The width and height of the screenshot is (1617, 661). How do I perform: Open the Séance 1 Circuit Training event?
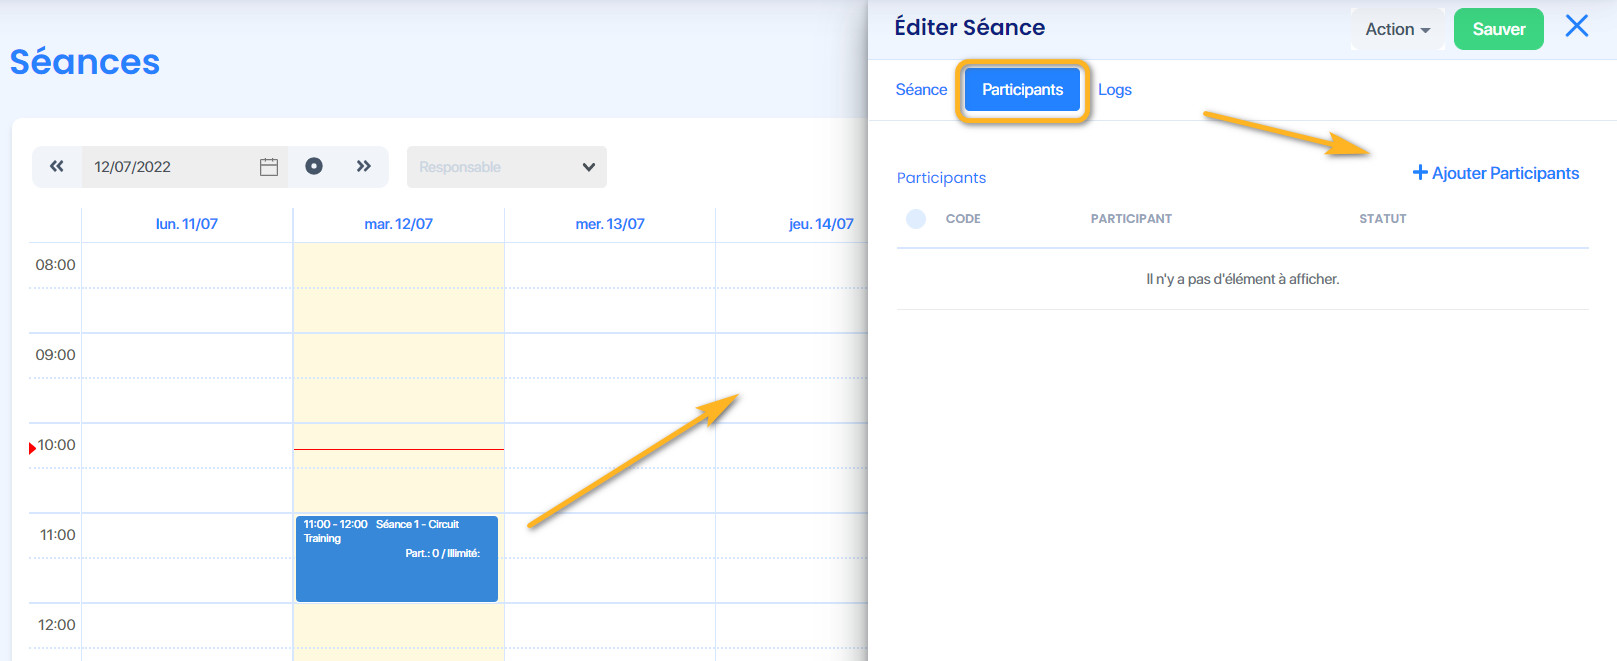pos(397,558)
